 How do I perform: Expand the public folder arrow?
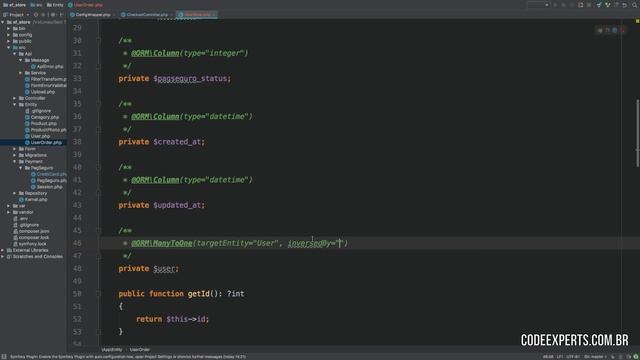point(9,41)
